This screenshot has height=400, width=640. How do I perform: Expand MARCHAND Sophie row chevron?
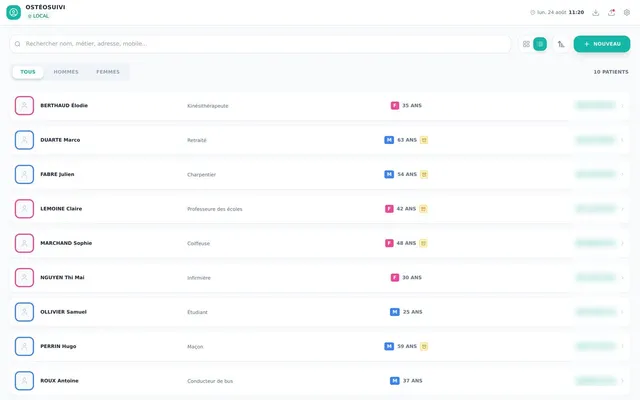(x=622, y=243)
